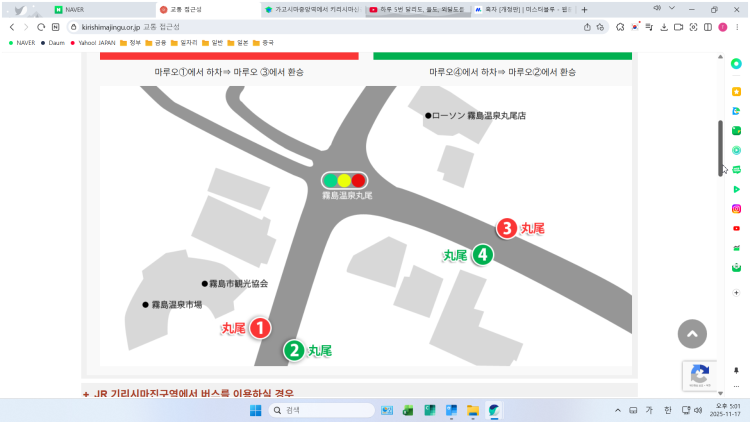Viewport: 750px width, 422px height.
Task: Click the red number 1 Maruo marker
Action: [x=258, y=327]
